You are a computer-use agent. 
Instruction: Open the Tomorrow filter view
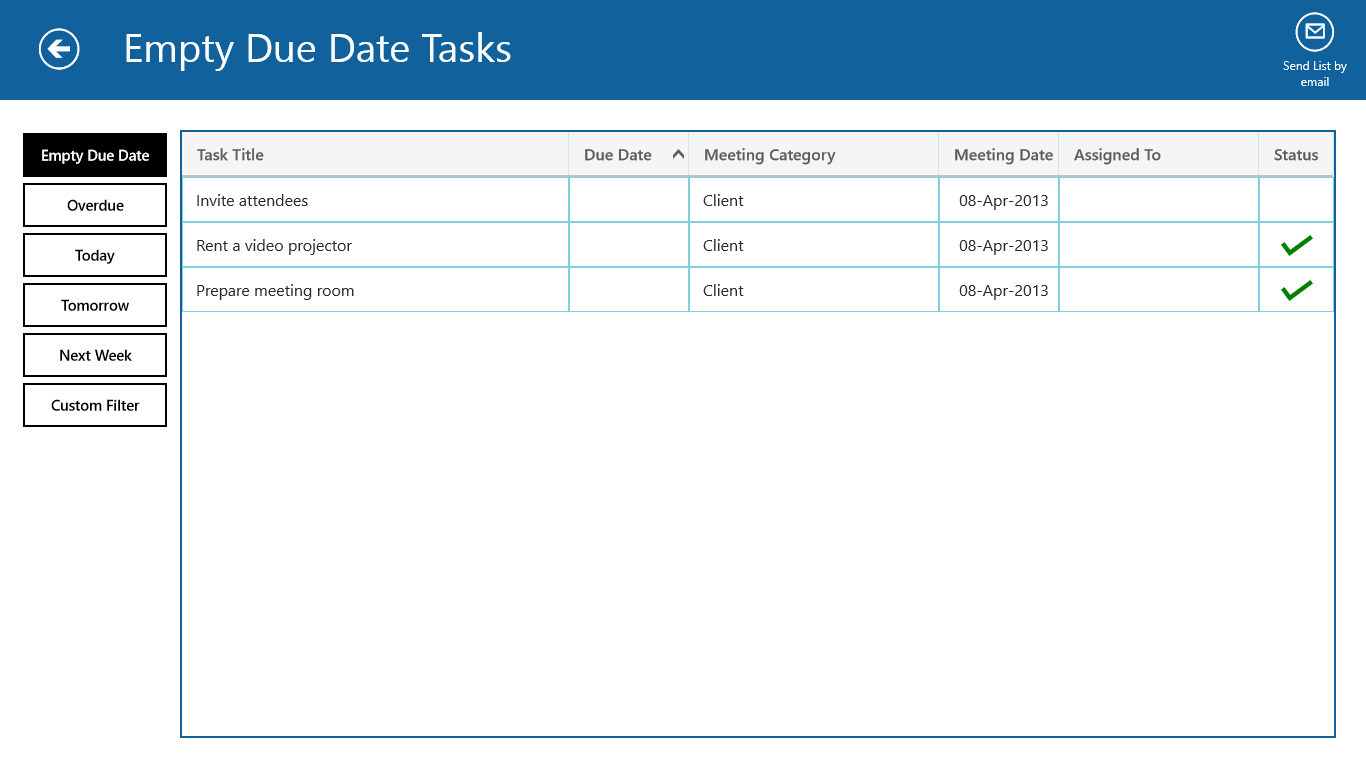94,305
